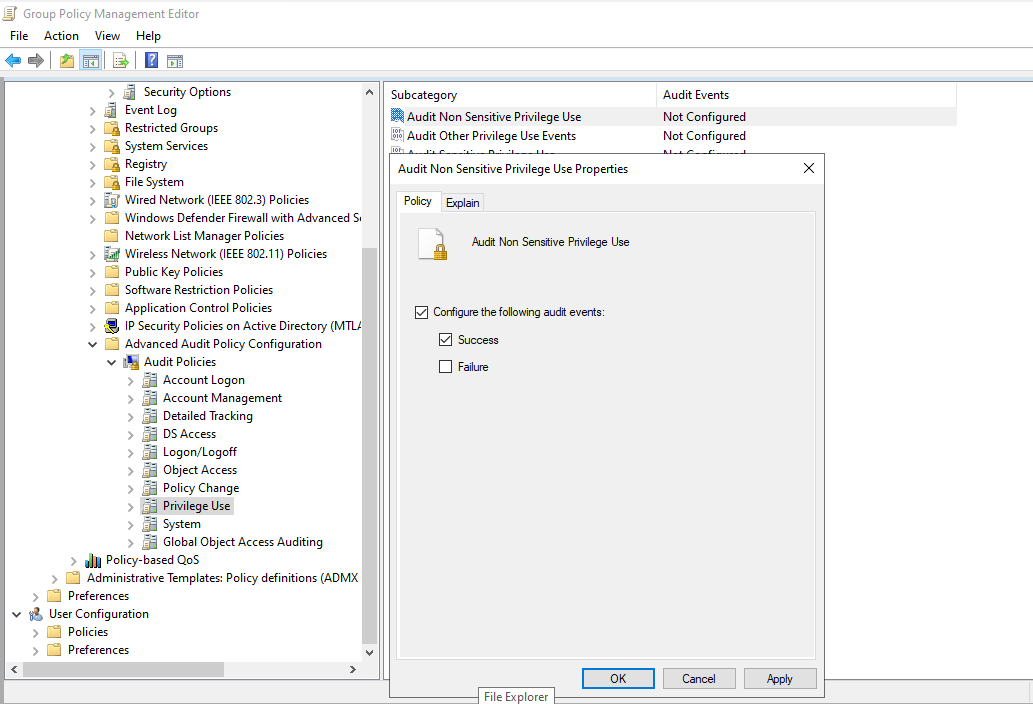Select Network List Manager Policies item
The image size is (1033, 704).
click(204, 236)
